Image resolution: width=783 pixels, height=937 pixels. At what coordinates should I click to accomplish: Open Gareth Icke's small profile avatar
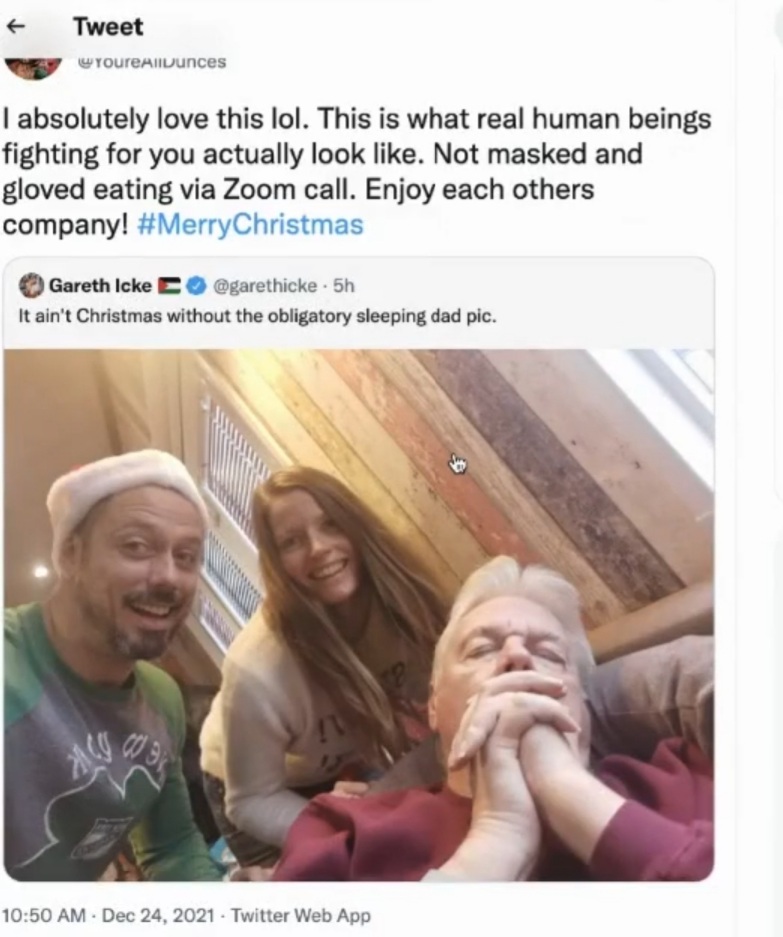[x=33, y=286]
